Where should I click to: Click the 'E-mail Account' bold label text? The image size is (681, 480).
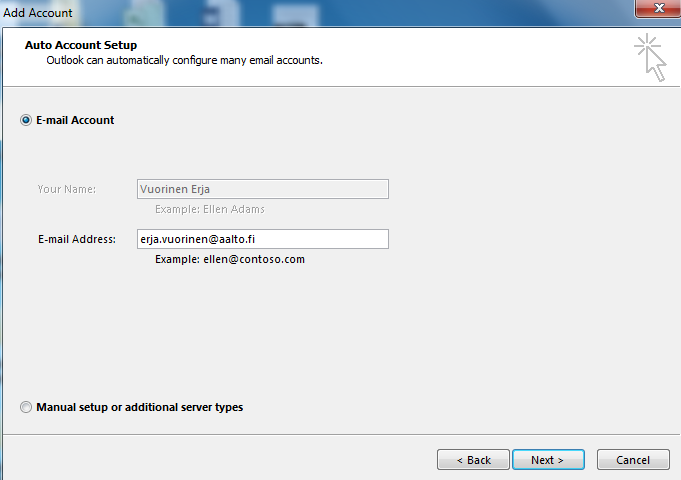75,120
